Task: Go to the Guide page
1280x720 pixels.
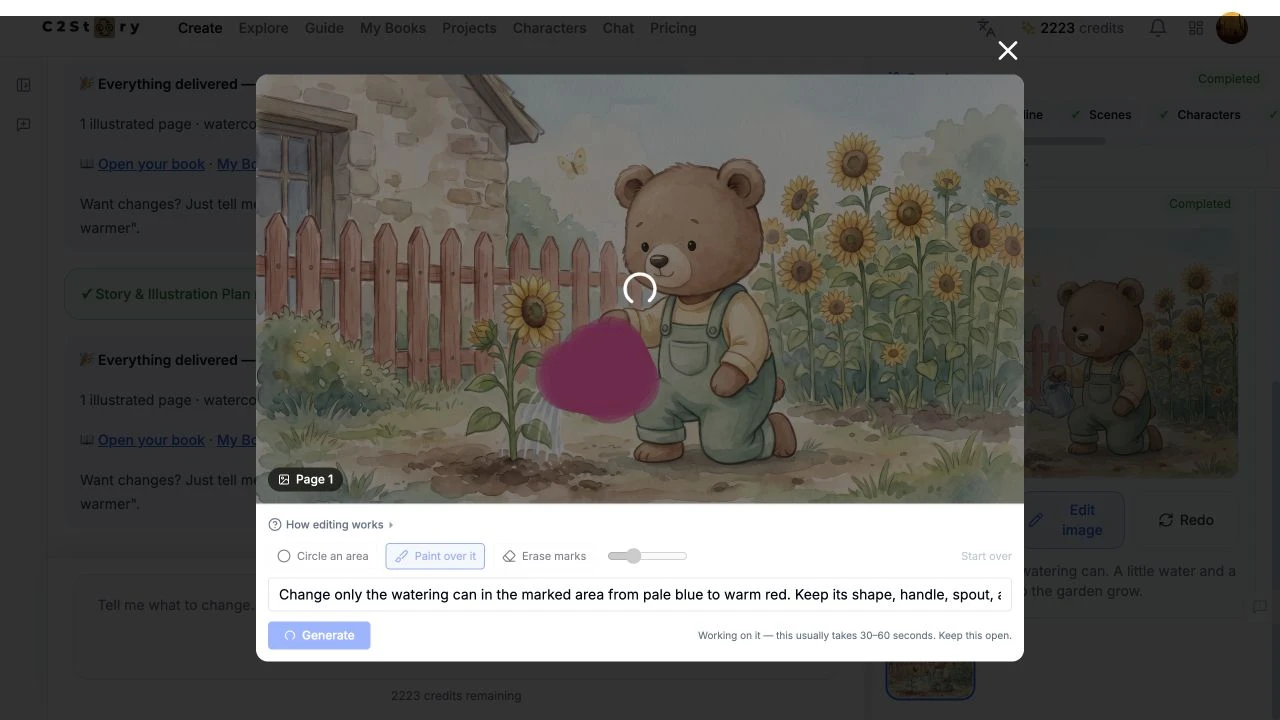Action: click(324, 28)
